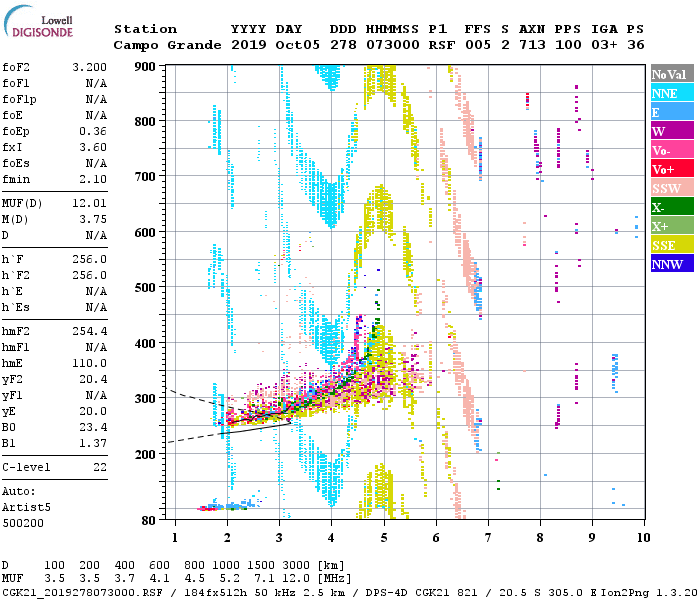Click the MUF 12.0 MHz table entry
The height and width of the screenshot is (600, 700).
pos(296,579)
